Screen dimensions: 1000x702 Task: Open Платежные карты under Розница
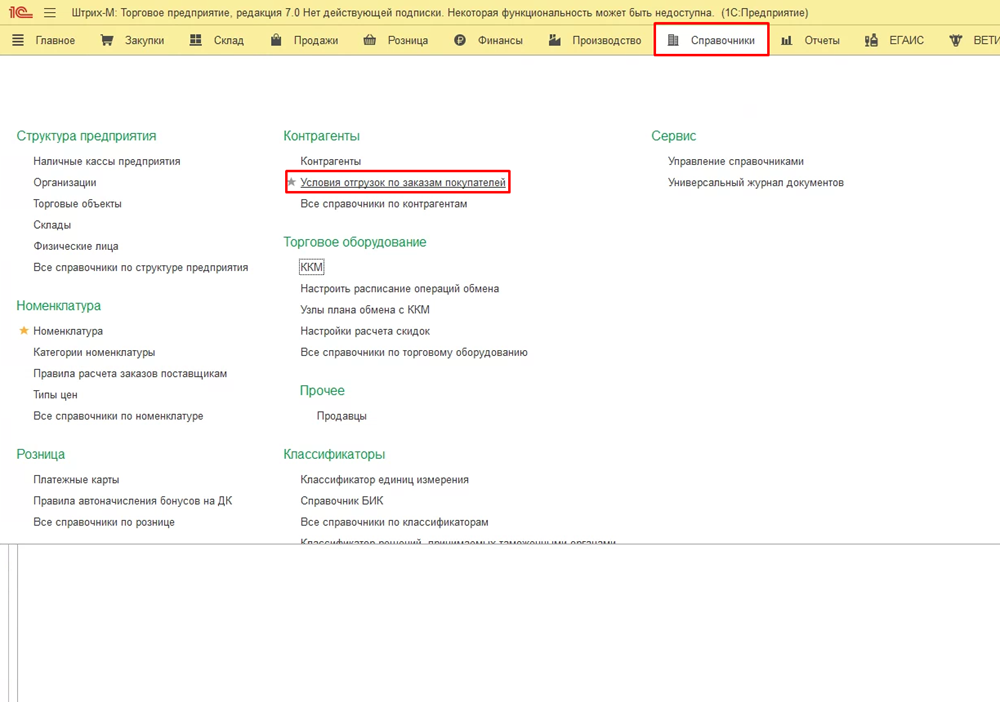[x=76, y=480]
